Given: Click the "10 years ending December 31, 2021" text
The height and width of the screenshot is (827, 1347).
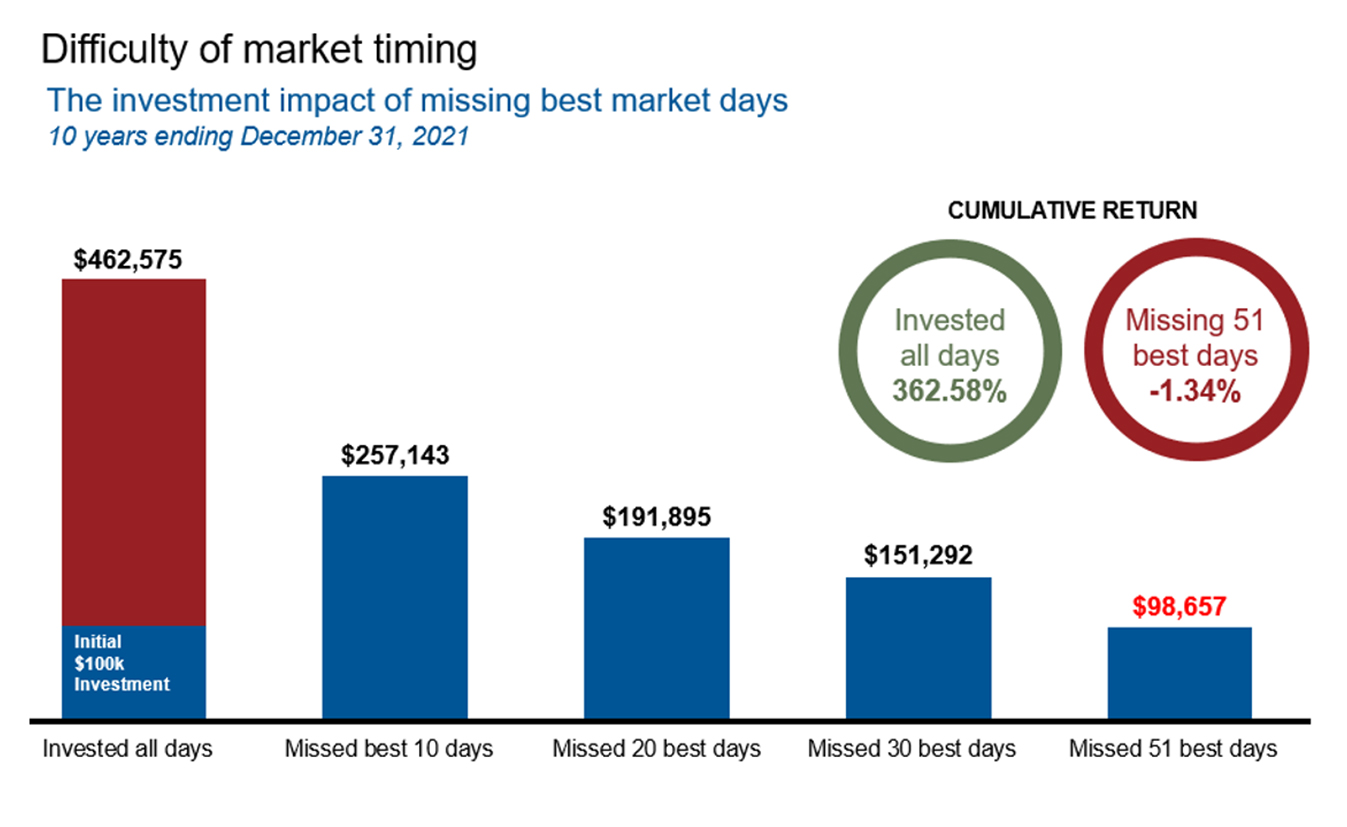Looking at the screenshot, I should pos(259,136).
